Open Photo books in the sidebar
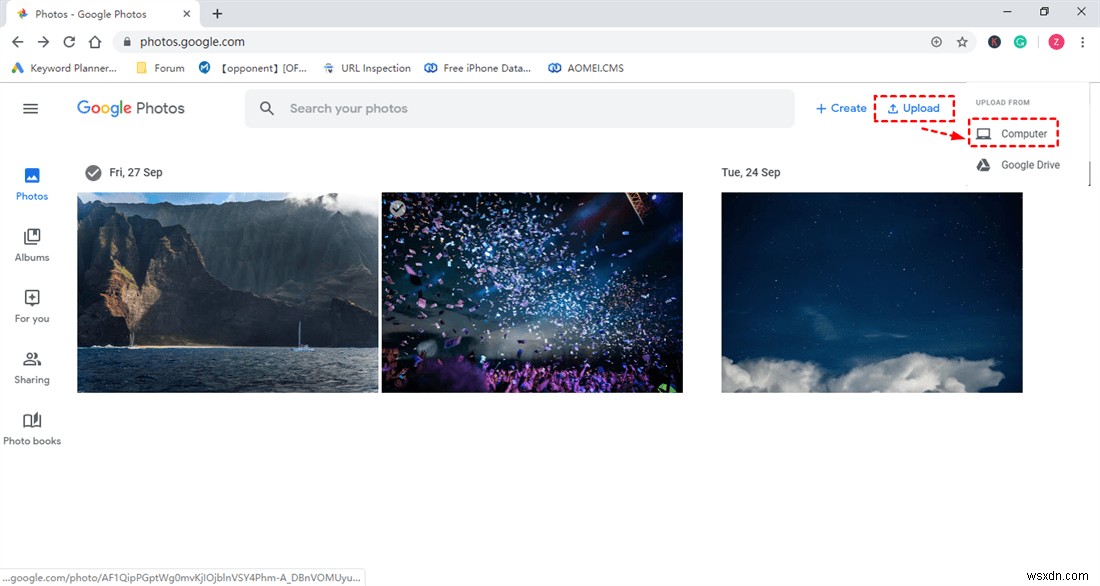The image size is (1100, 586). coord(32,429)
